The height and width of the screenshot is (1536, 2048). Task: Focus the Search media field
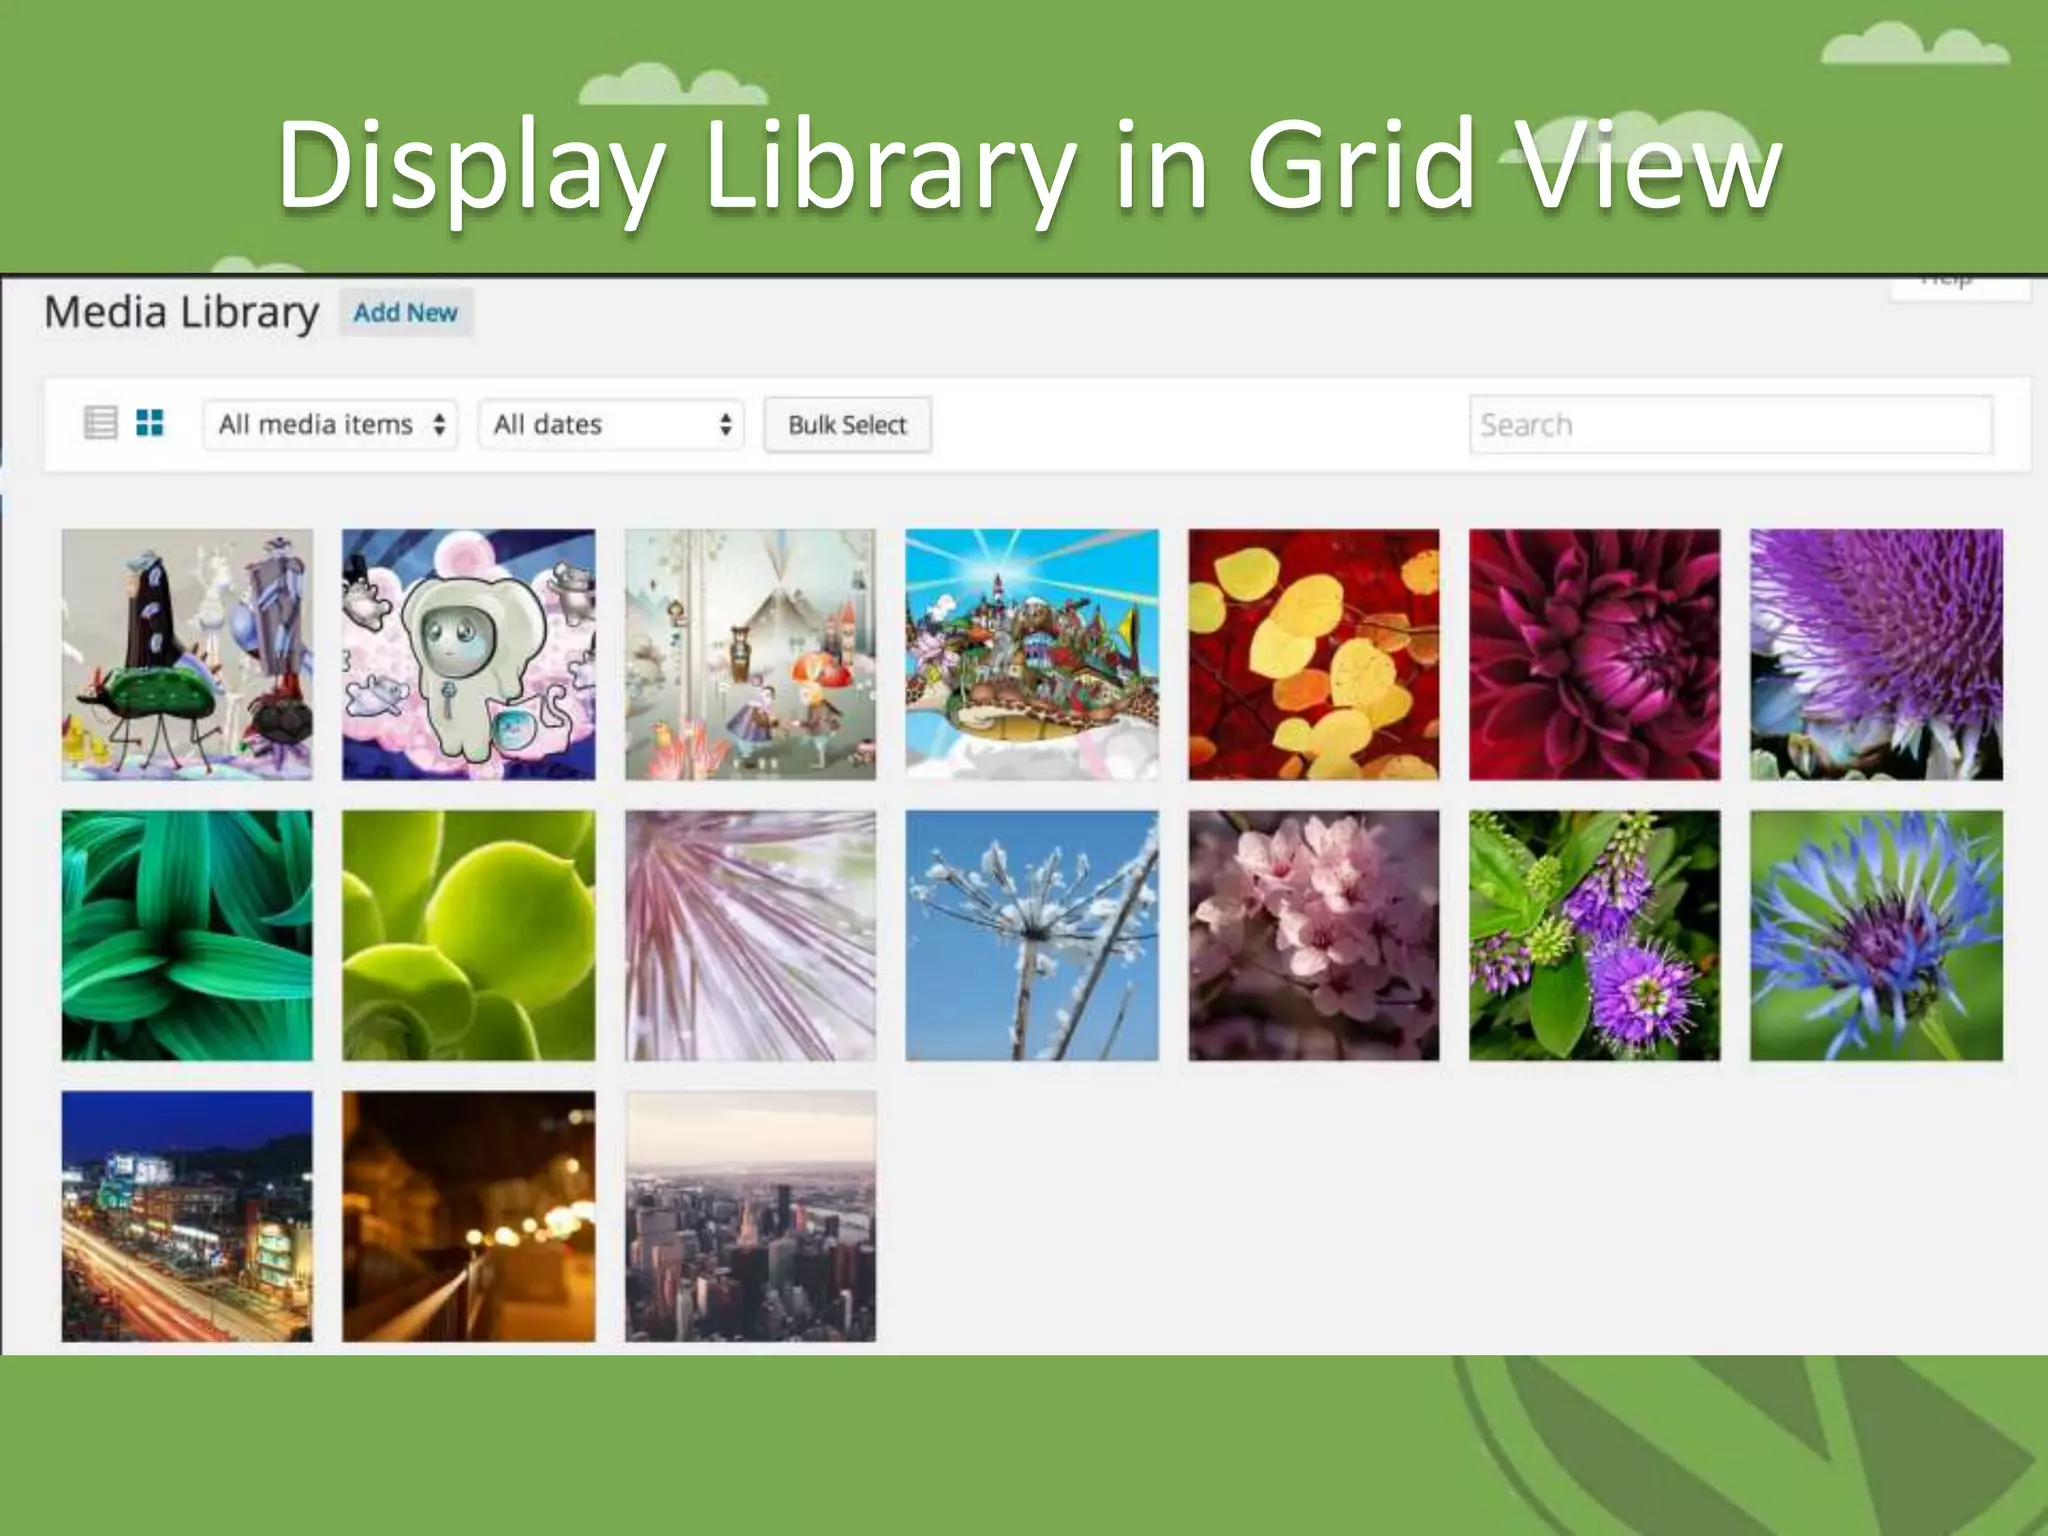click(x=1730, y=425)
